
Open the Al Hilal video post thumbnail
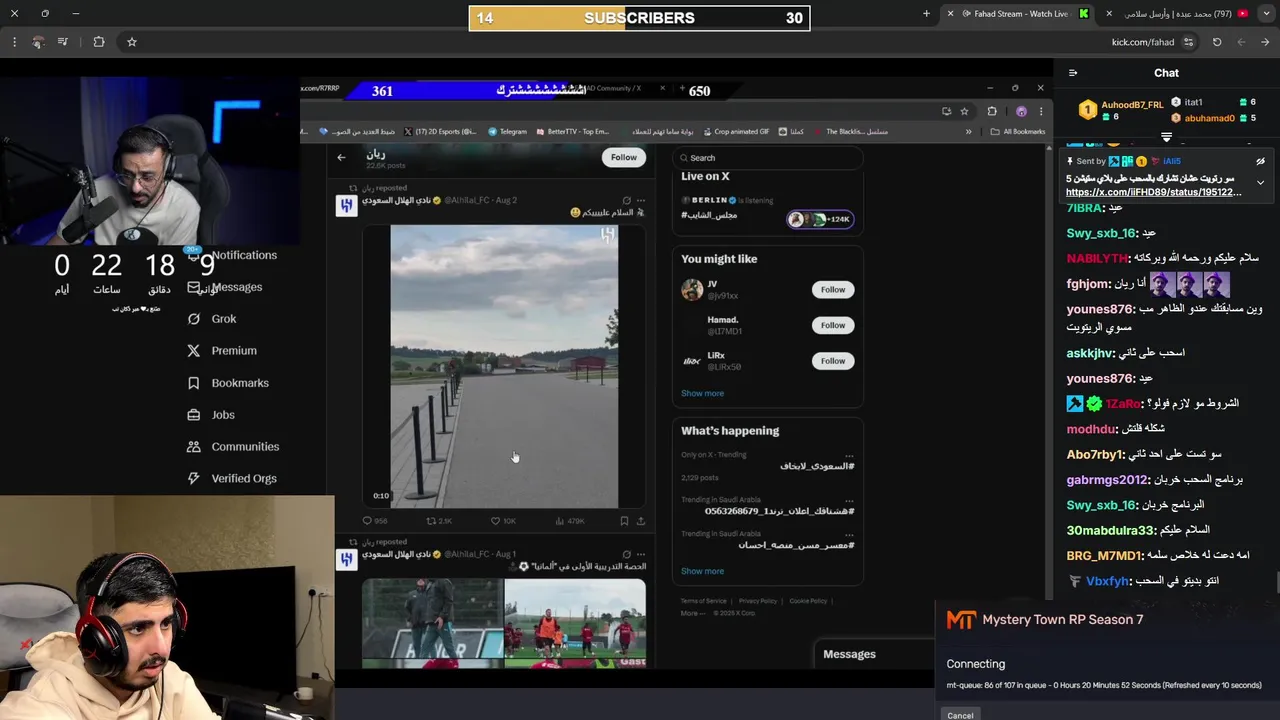pos(504,366)
